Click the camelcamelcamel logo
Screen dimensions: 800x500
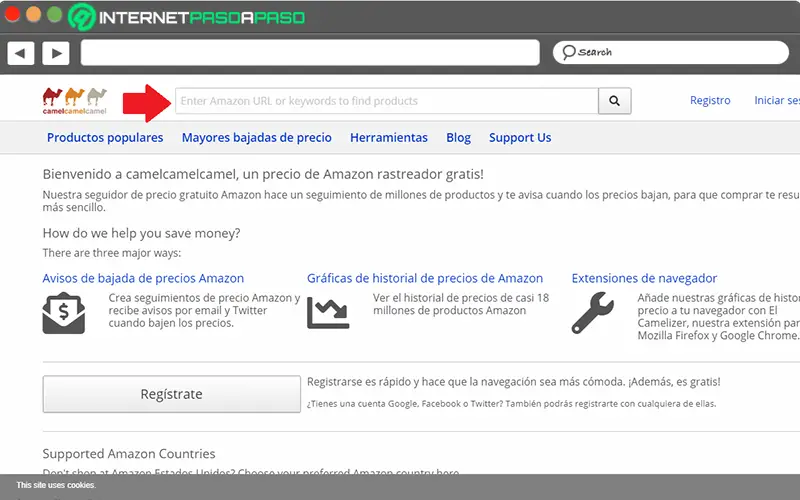(75, 101)
